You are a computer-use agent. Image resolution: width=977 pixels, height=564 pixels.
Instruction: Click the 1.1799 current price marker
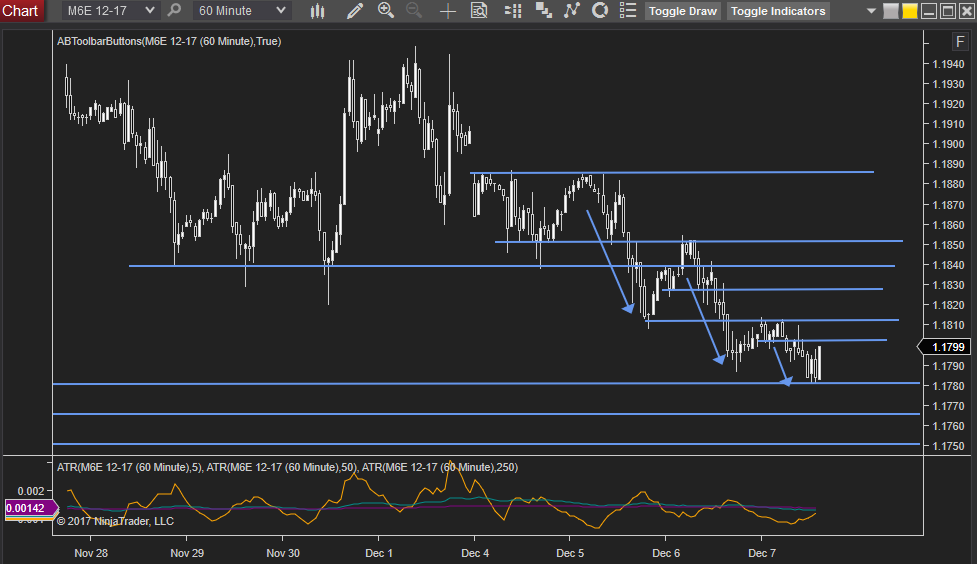[945, 347]
